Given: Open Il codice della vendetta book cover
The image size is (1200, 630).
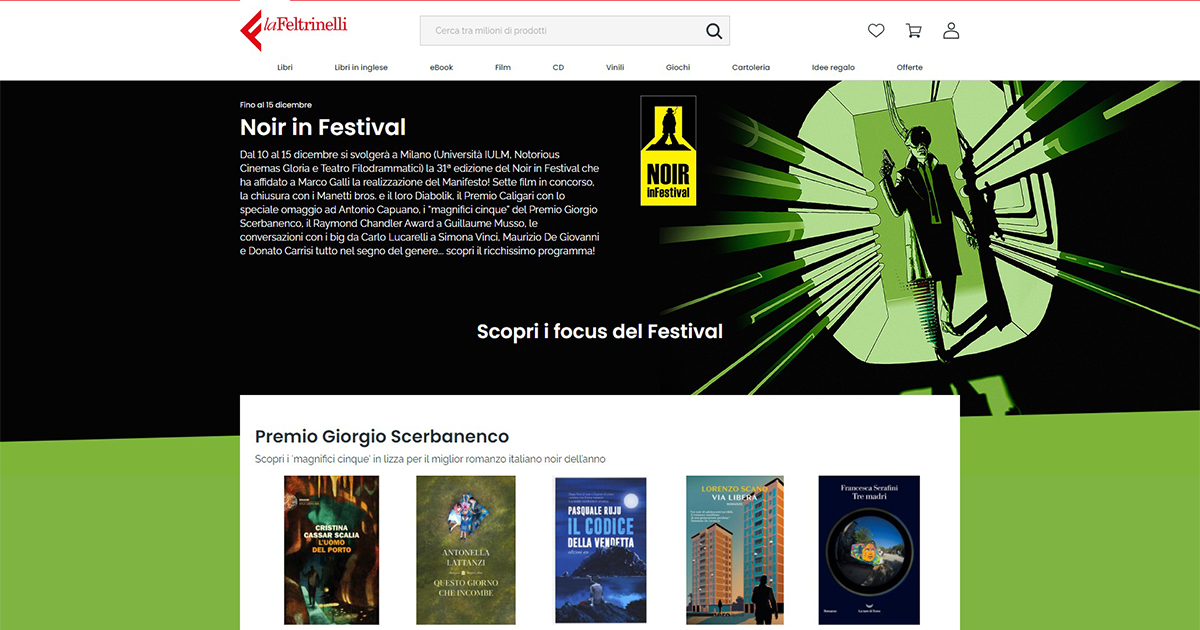Looking at the screenshot, I should [600, 551].
